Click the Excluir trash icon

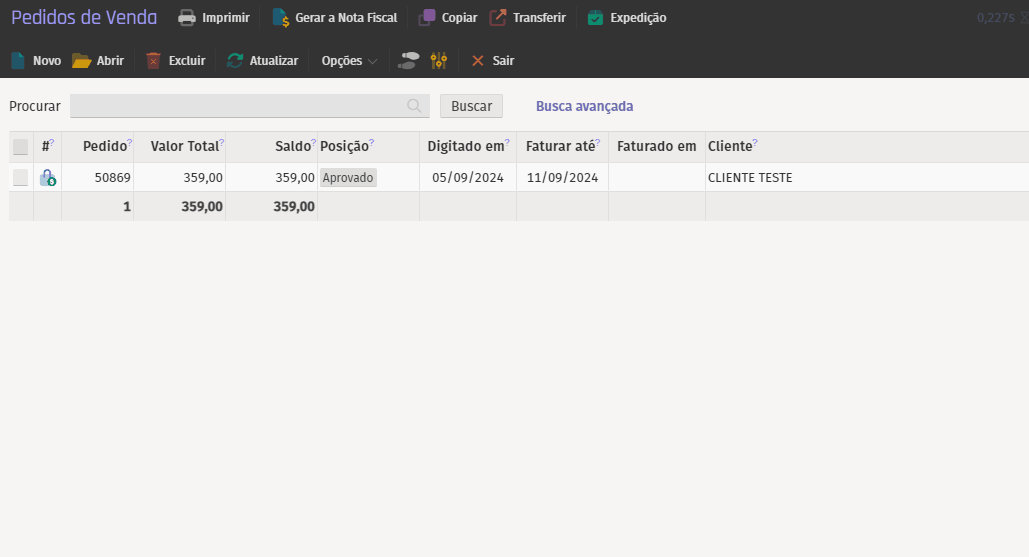click(153, 61)
